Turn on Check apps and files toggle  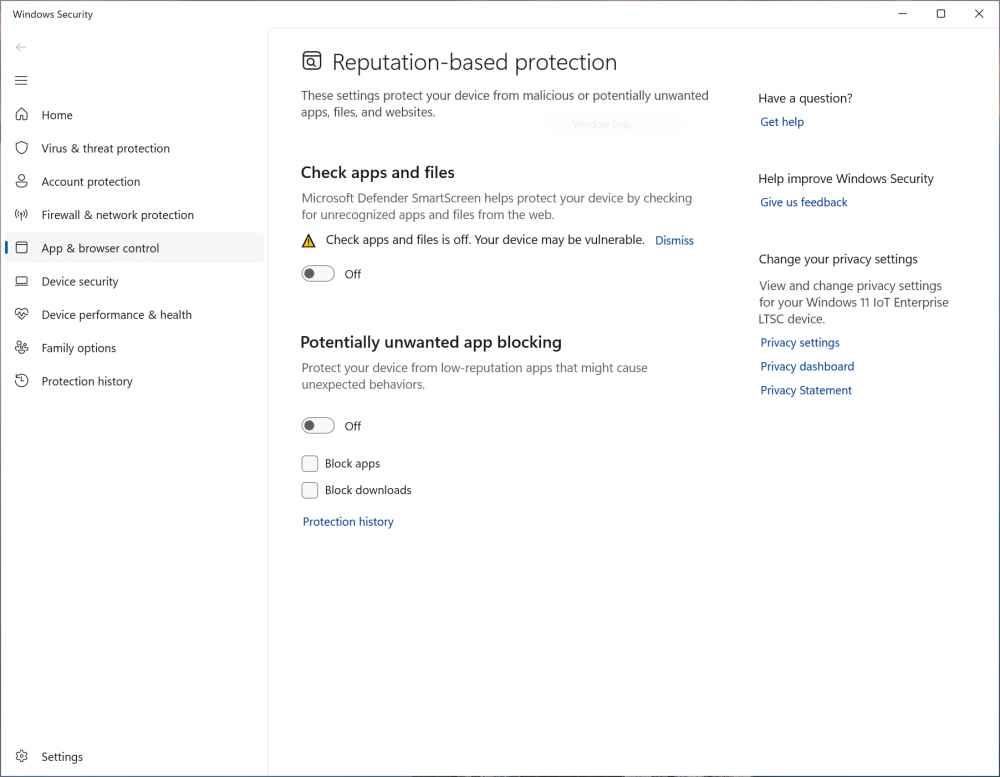point(318,274)
